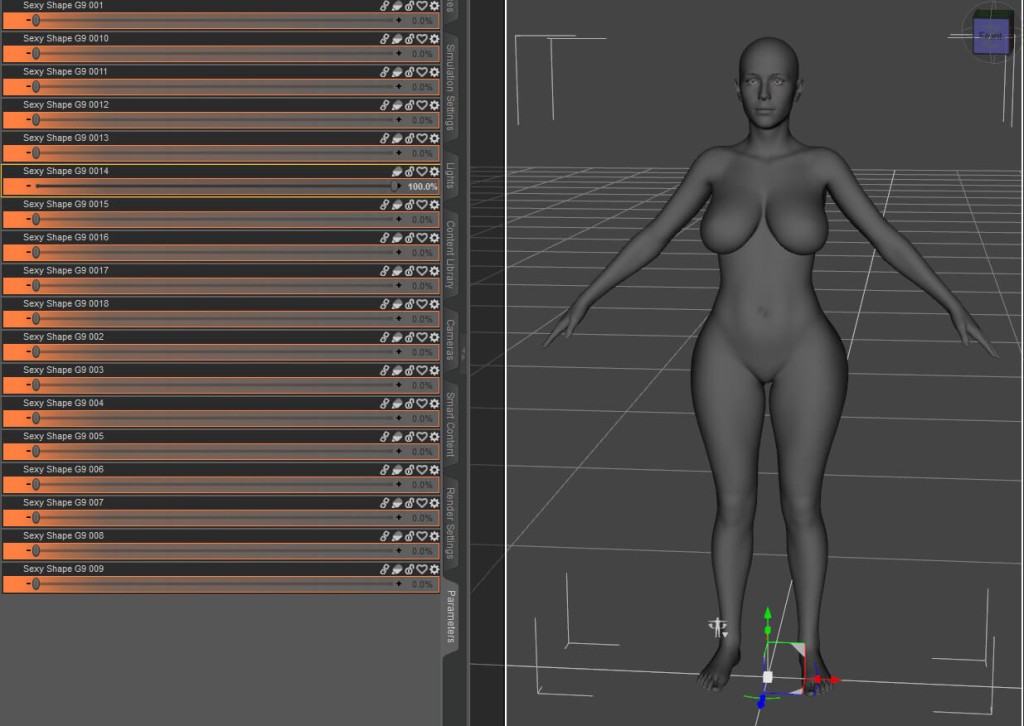Click the pane collapse handle beside the side tabs
1024x726 pixels.
click(463, 353)
